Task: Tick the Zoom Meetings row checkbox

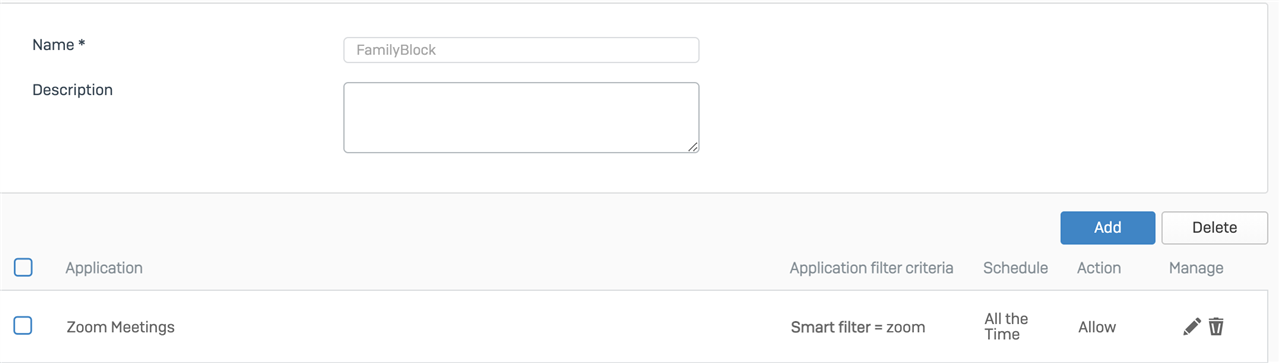Action: click(23, 325)
